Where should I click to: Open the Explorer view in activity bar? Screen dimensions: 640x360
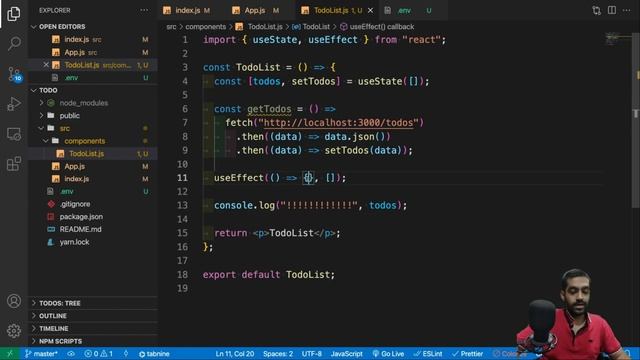14,13
